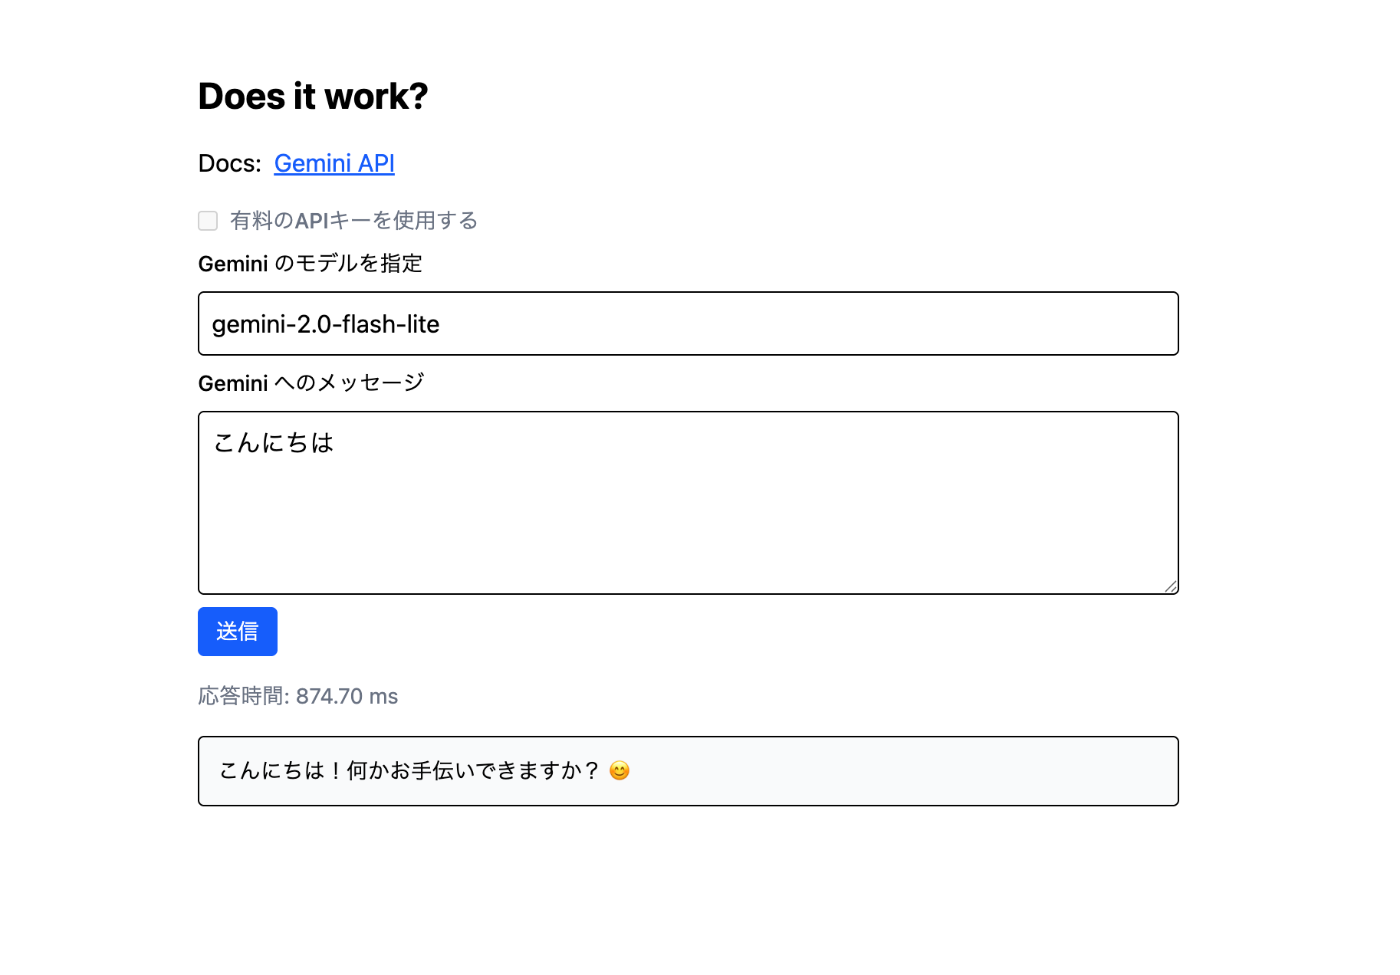The image size is (1400, 975).
Task: Click the 874.70 ms response time value
Action: click(x=347, y=696)
